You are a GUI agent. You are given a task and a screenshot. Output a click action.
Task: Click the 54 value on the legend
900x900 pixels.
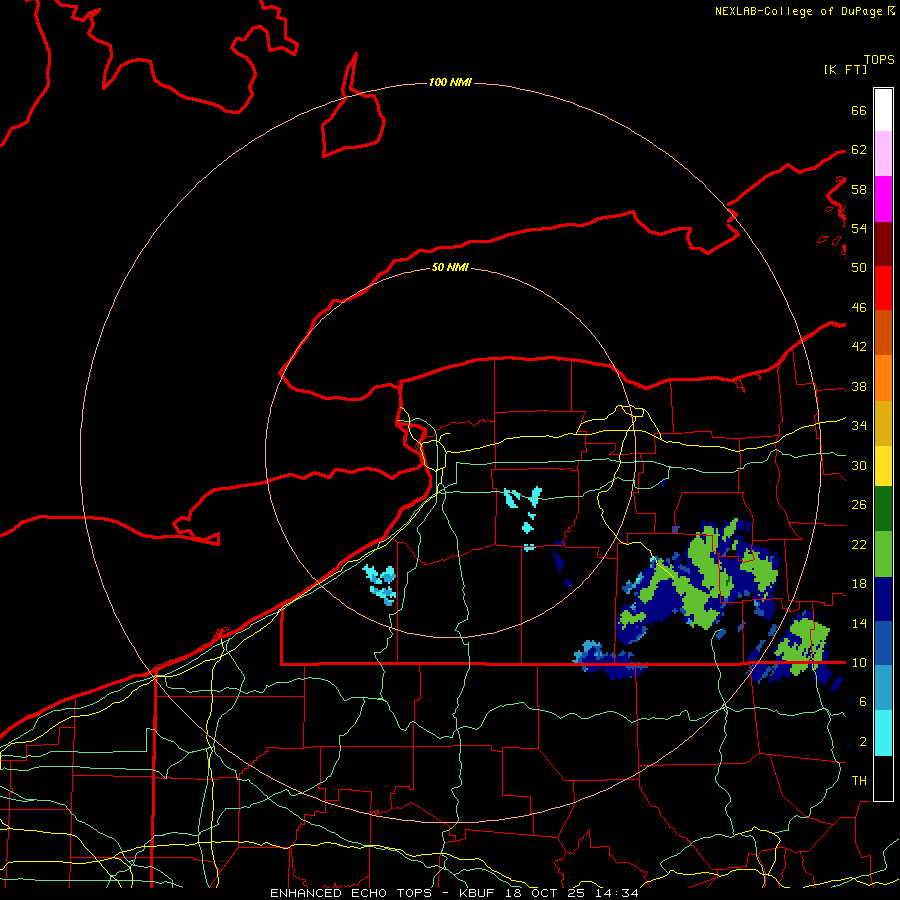pos(859,228)
